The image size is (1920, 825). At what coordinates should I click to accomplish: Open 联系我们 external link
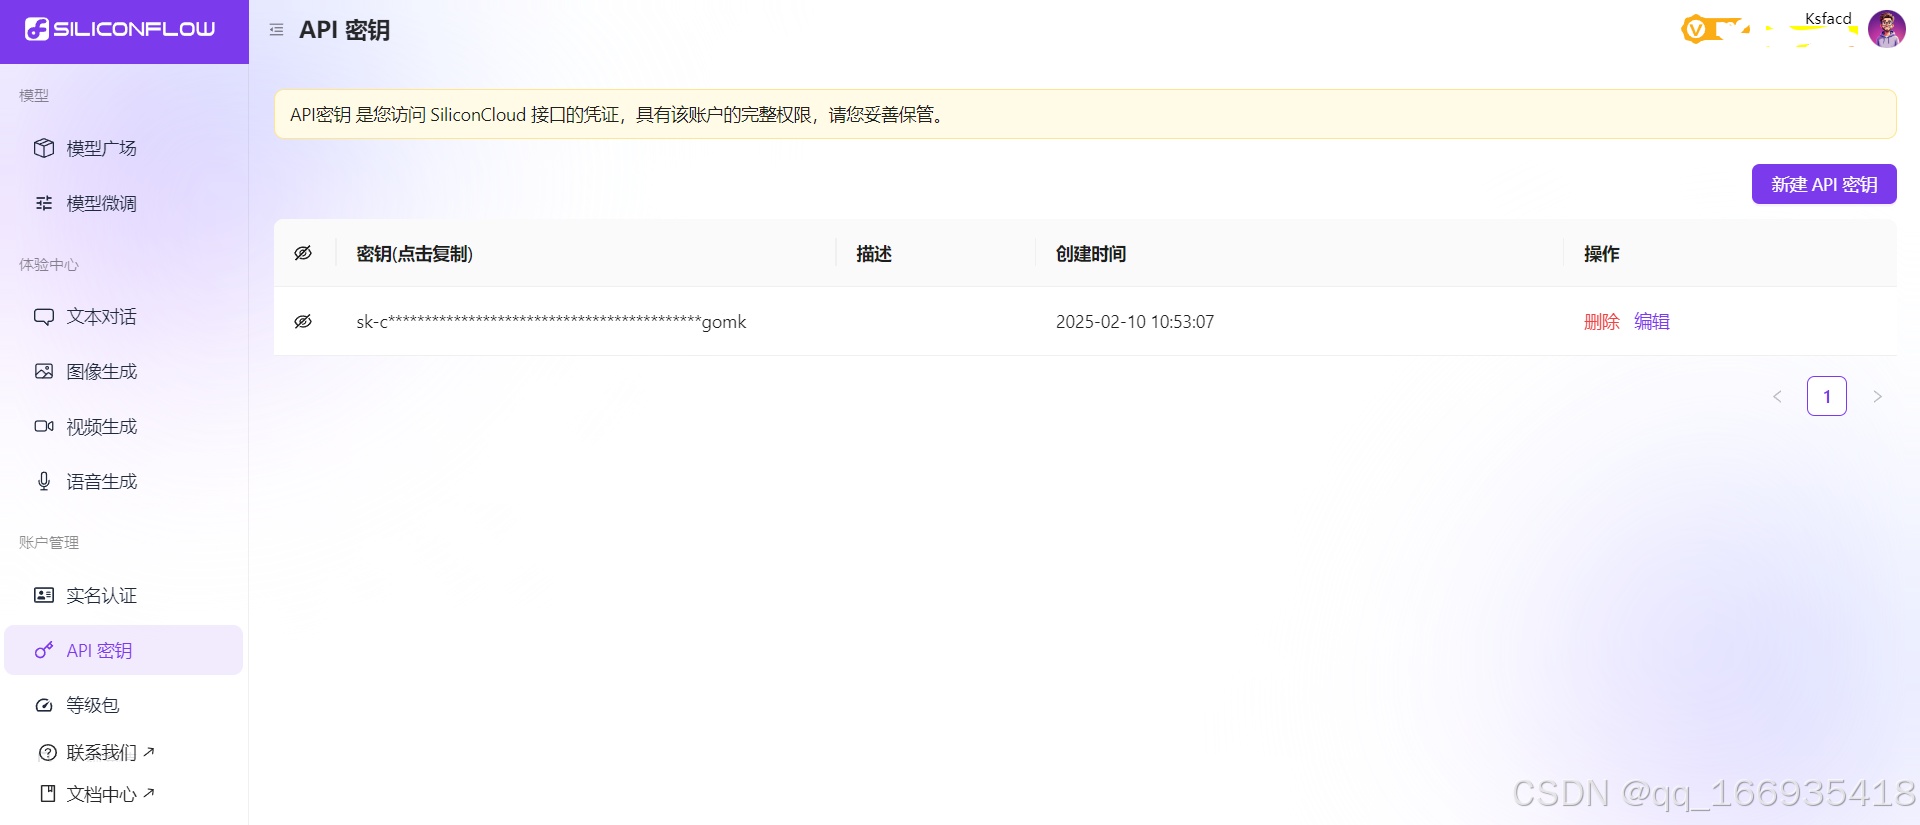110,752
